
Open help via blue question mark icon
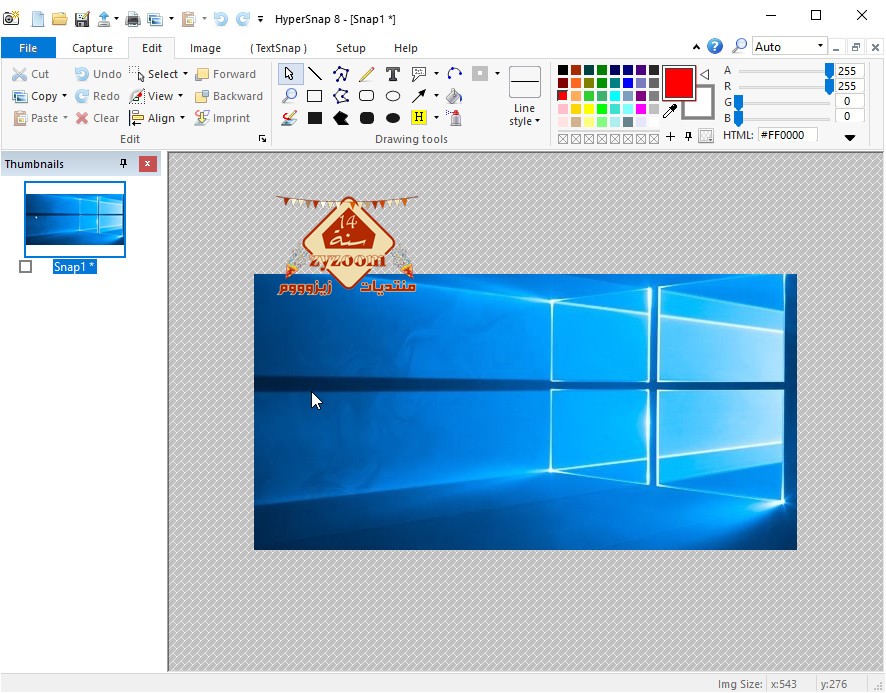coord(715,46)
